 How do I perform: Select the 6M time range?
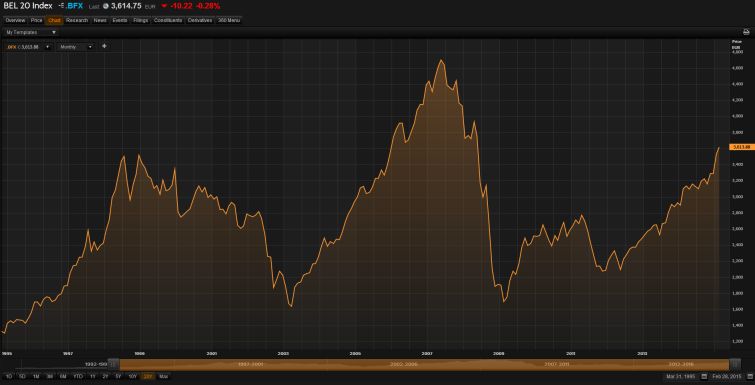(63, 376)
